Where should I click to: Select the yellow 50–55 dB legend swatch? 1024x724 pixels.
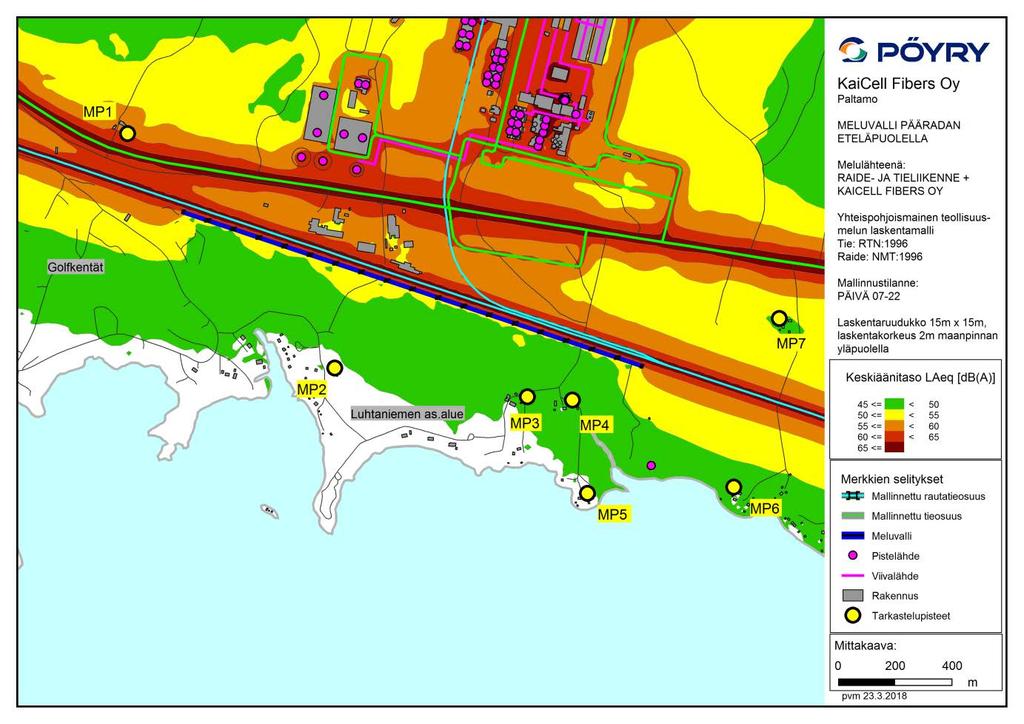tap(895, 415)
